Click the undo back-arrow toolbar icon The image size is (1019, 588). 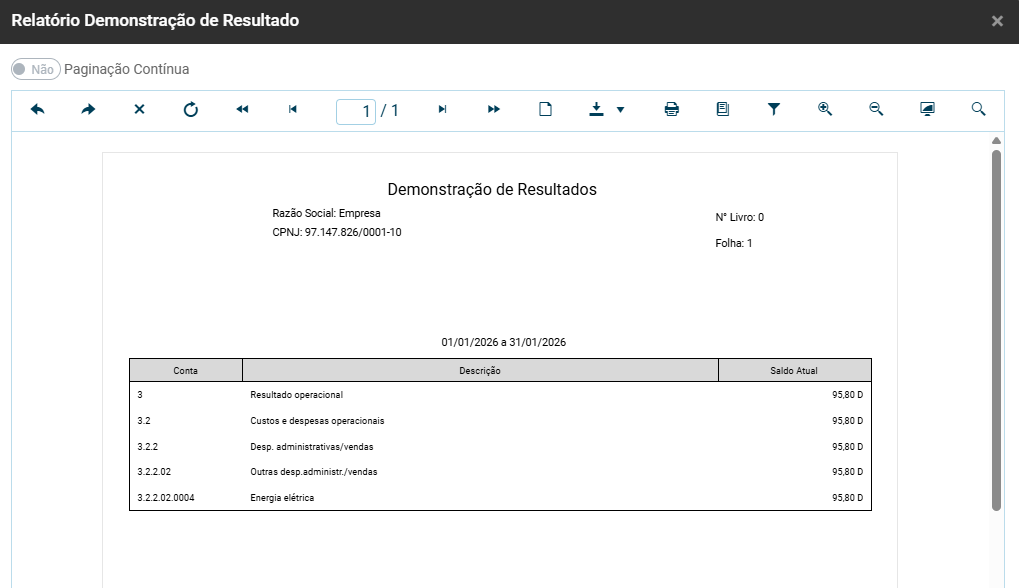38,109
